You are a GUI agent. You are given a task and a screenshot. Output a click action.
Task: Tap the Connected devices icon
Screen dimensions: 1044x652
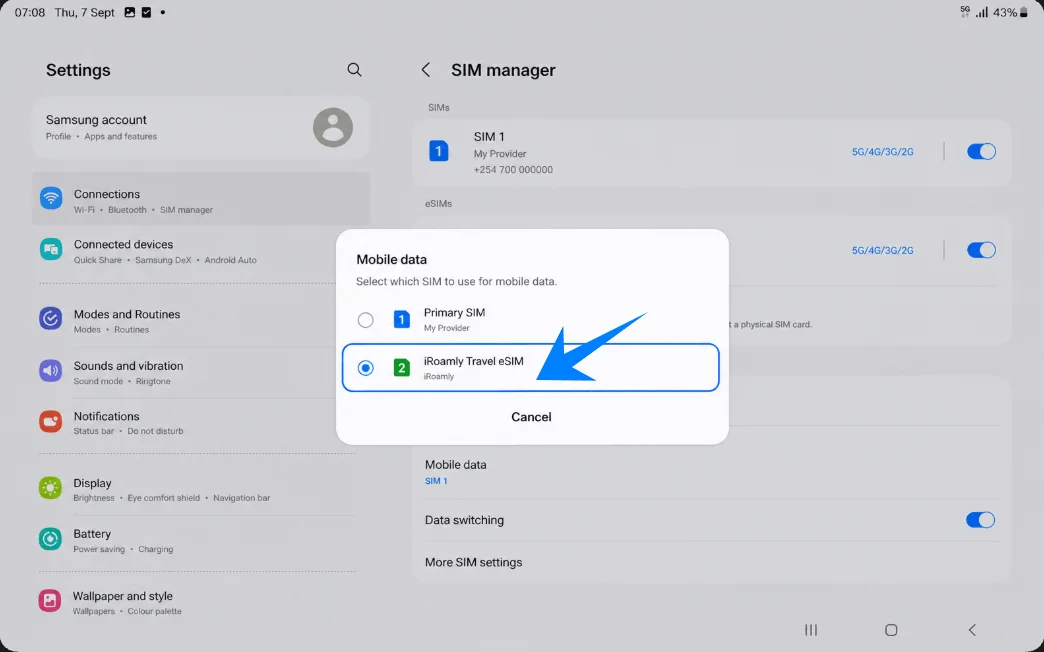51,249
